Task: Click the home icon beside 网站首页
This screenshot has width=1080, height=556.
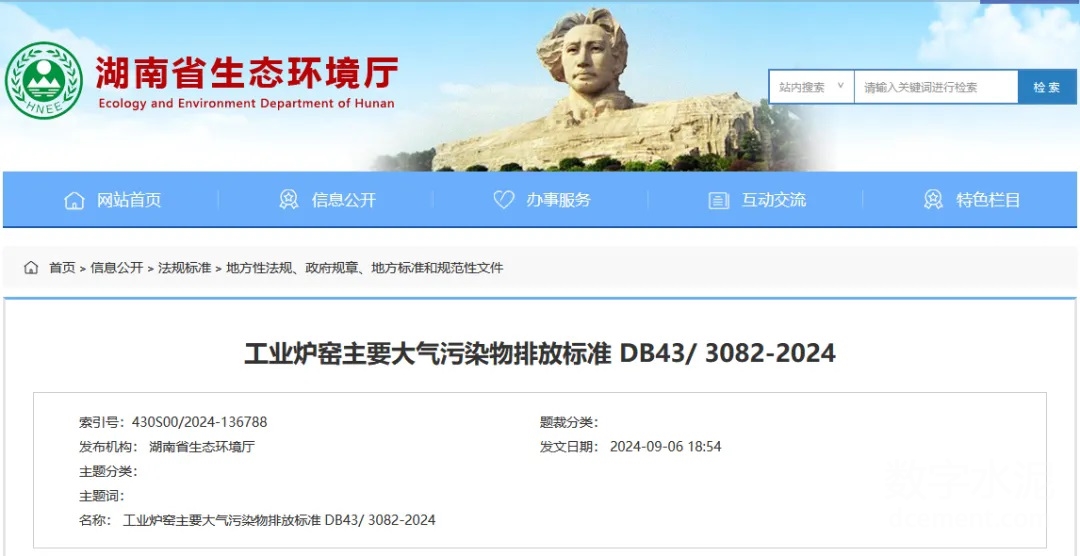Action: click(74, 200)
